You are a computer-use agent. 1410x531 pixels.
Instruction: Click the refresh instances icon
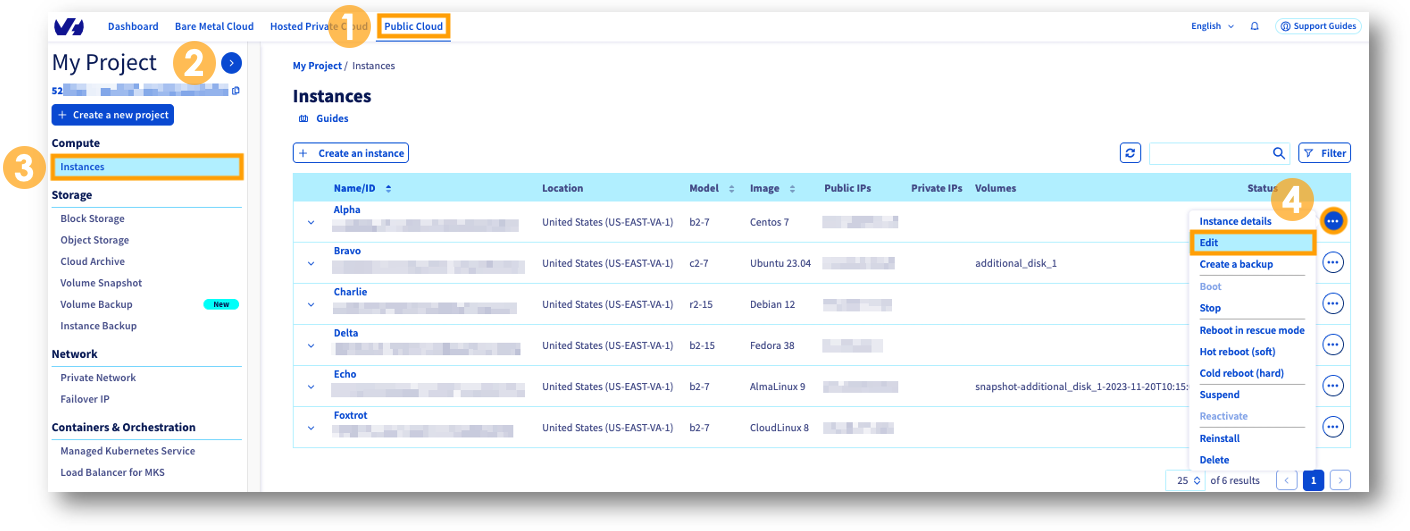click(x=1130, y=153)
